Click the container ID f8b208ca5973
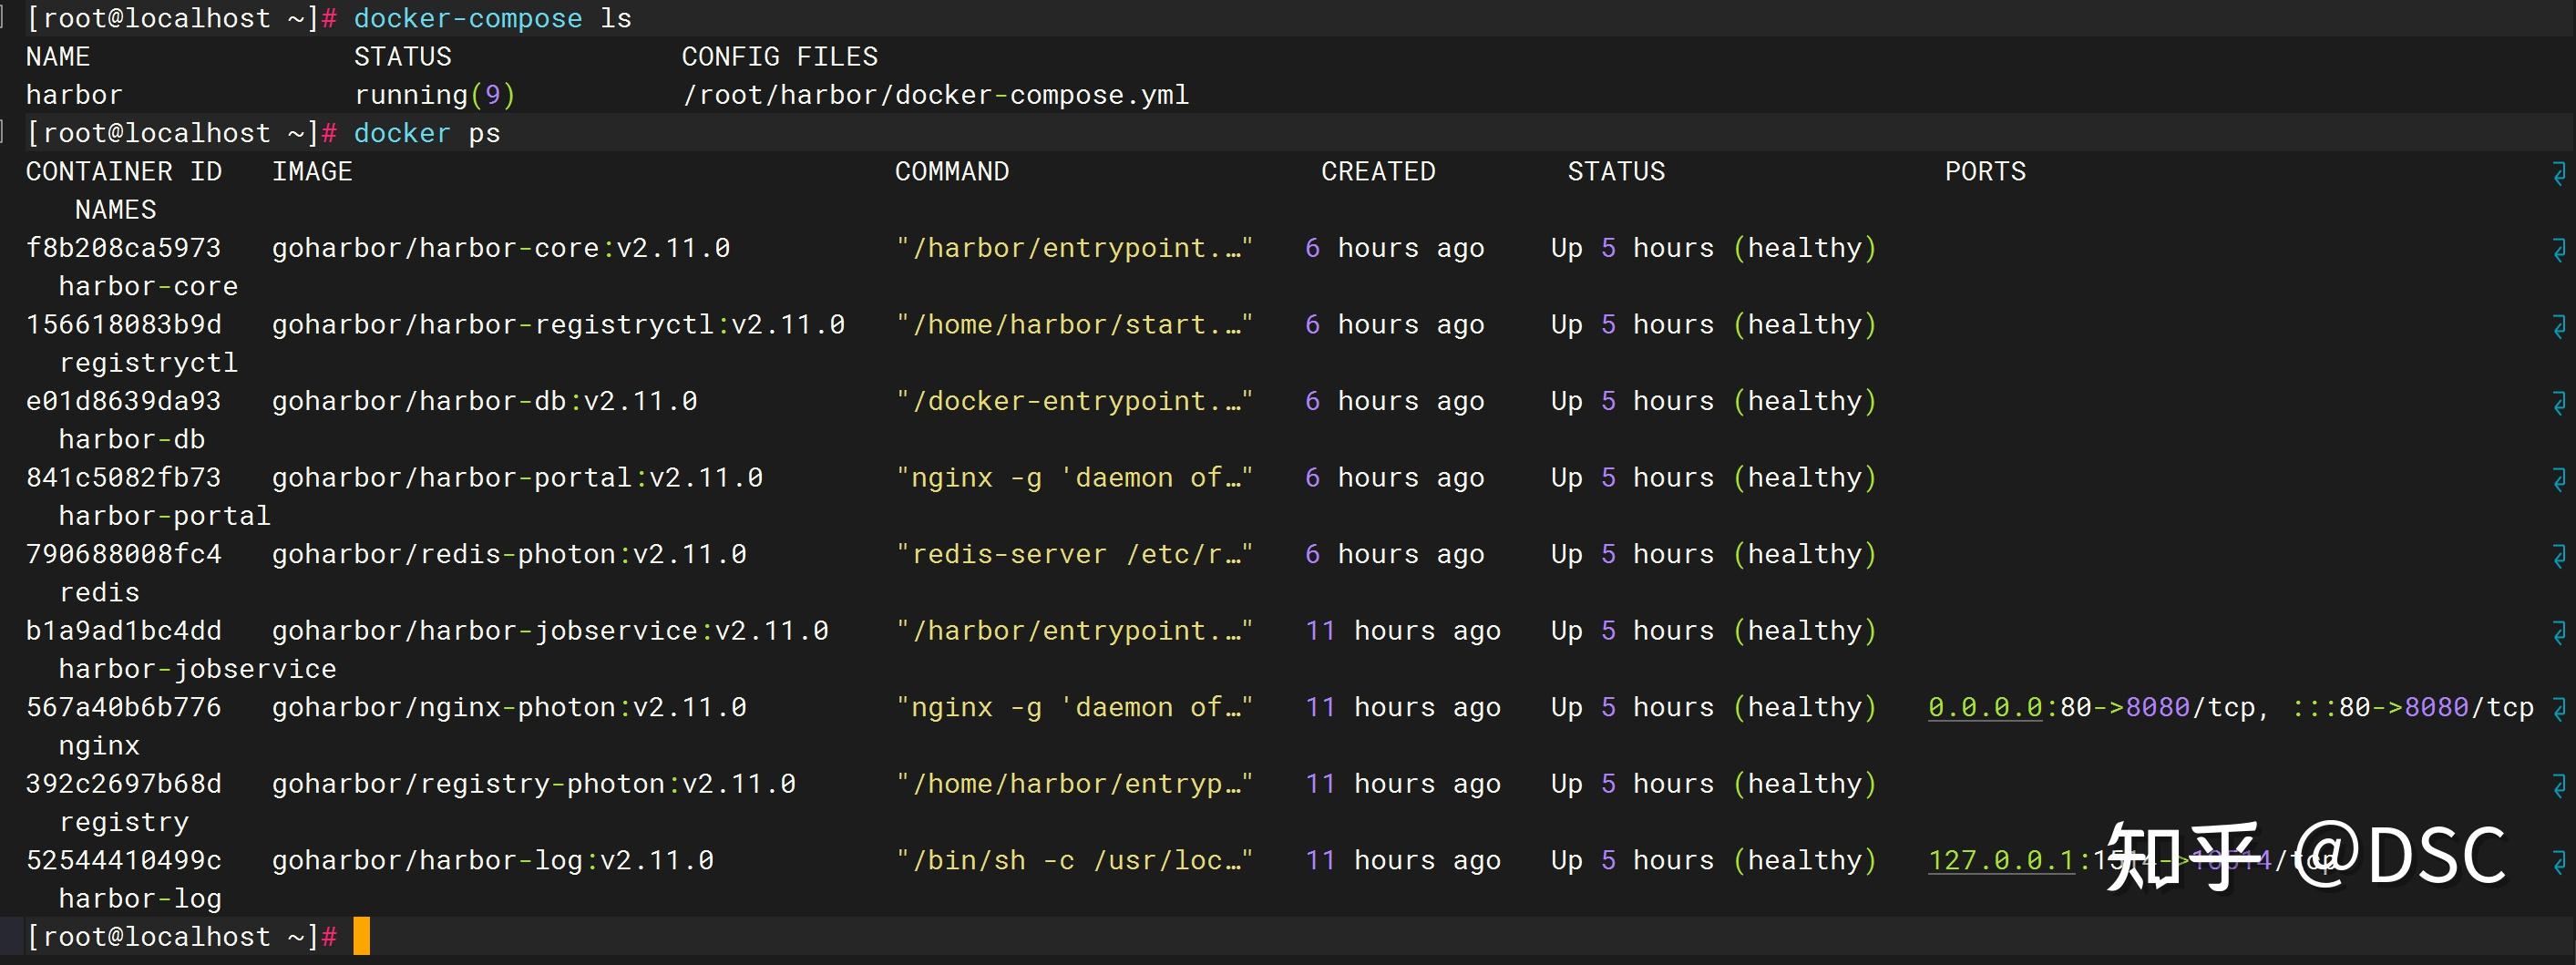 [x=123, y=247]
